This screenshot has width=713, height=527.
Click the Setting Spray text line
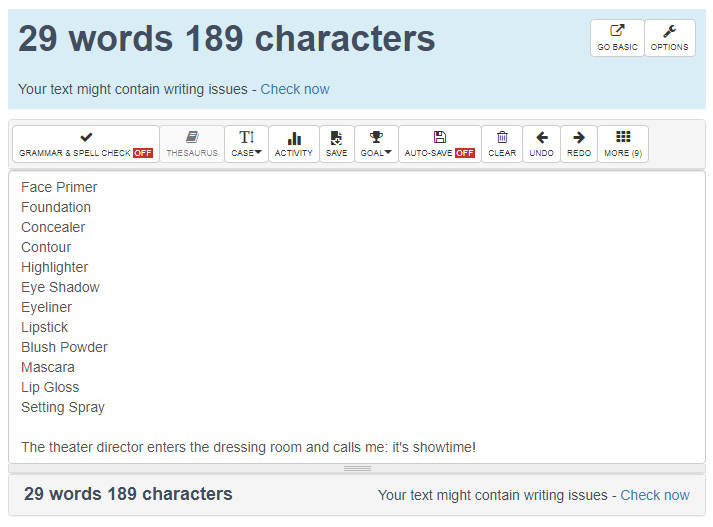click(x=63, y=407)
